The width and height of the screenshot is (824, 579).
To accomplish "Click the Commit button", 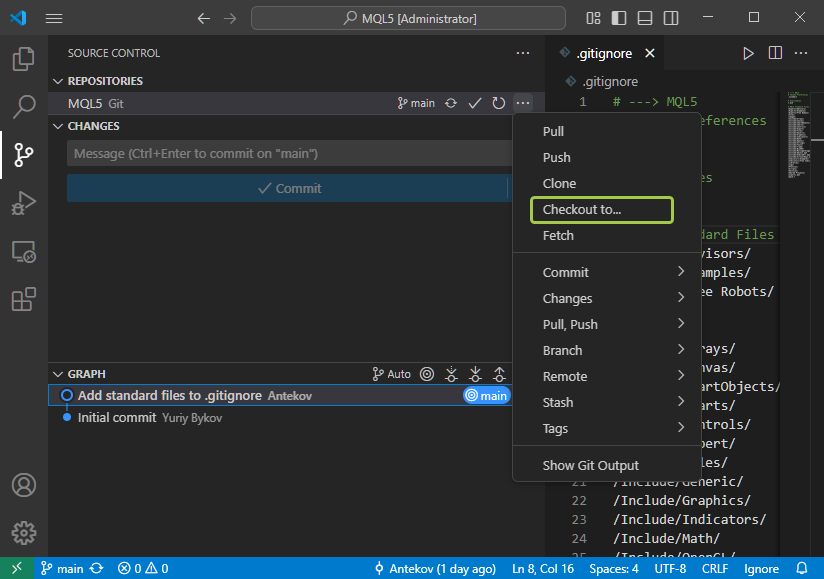I will tap(287, 188).
